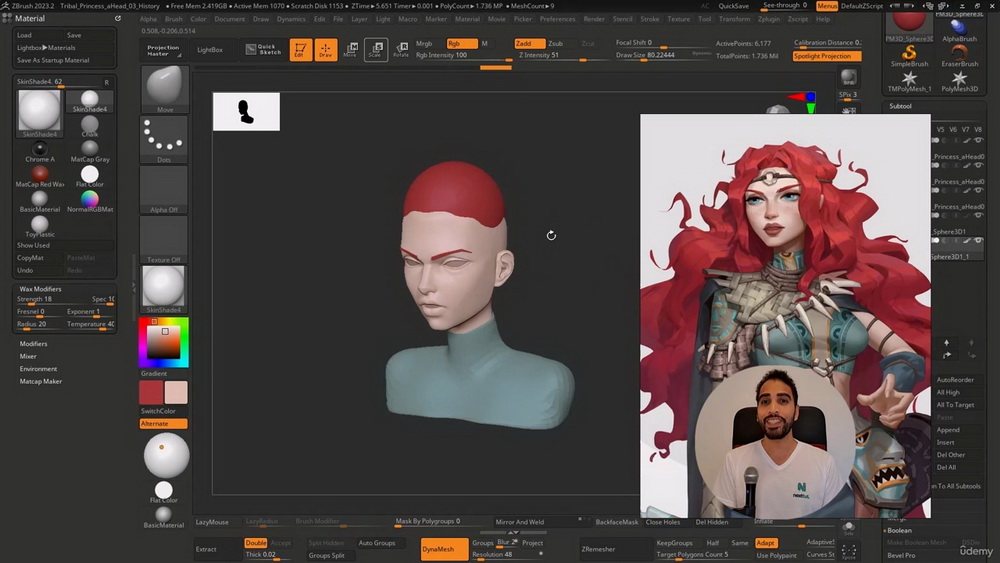Open the Zplugin menu
This screenshot has width=1000, height=563.
(768, 19)
